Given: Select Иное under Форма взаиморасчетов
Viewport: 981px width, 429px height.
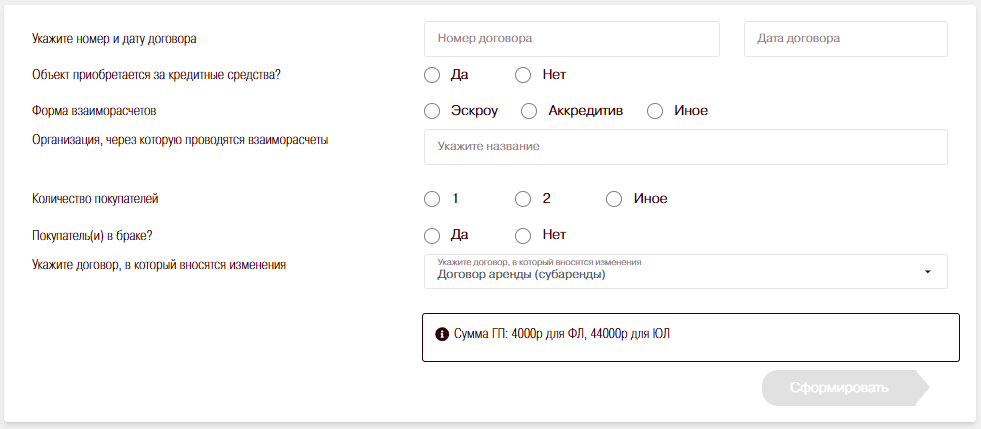Looking at the screenshot, I should [x=655, y=111].
